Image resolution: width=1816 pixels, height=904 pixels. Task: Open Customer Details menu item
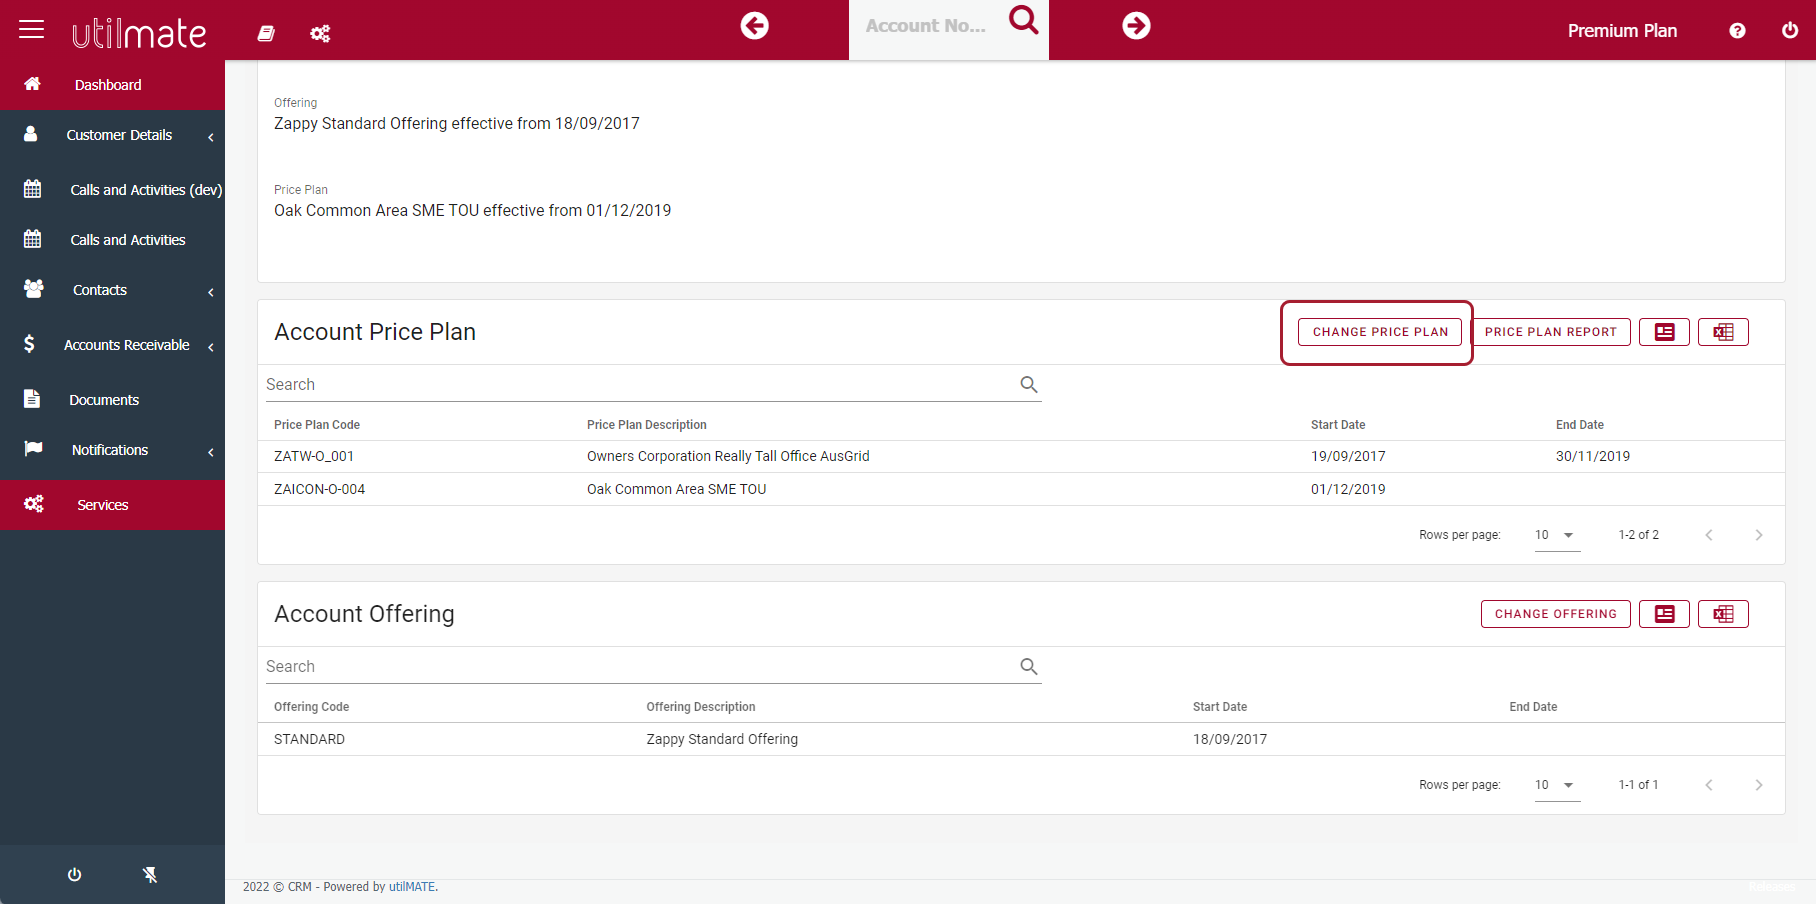coord(112,135)
